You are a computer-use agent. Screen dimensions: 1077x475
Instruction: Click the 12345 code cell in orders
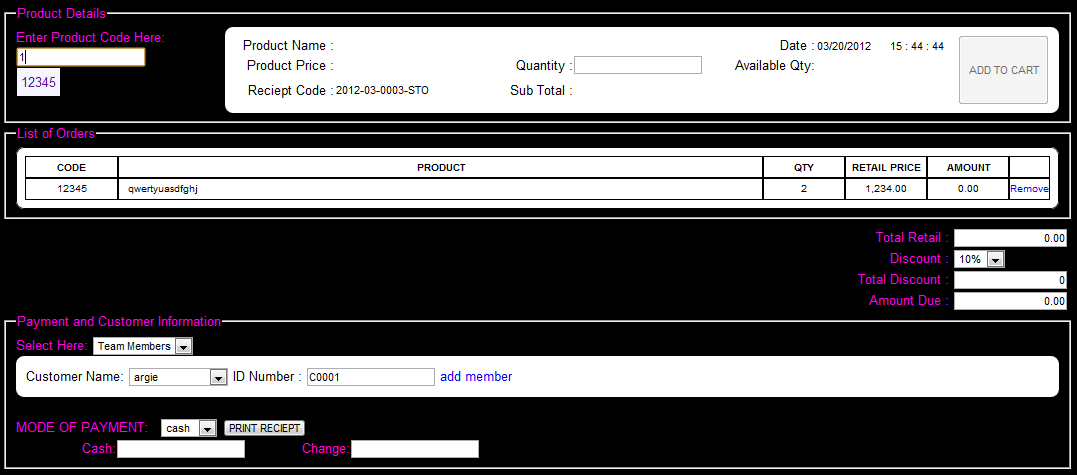(71, 189)
